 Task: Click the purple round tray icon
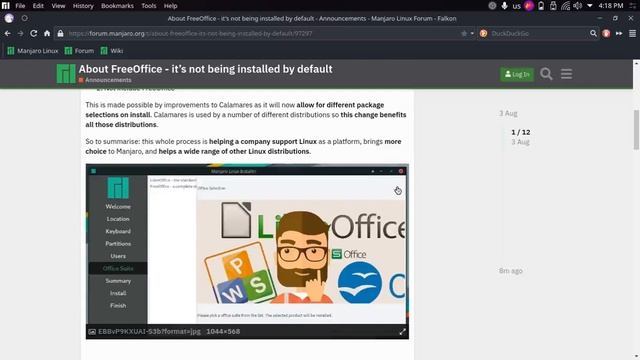click(x=529, y=6)
